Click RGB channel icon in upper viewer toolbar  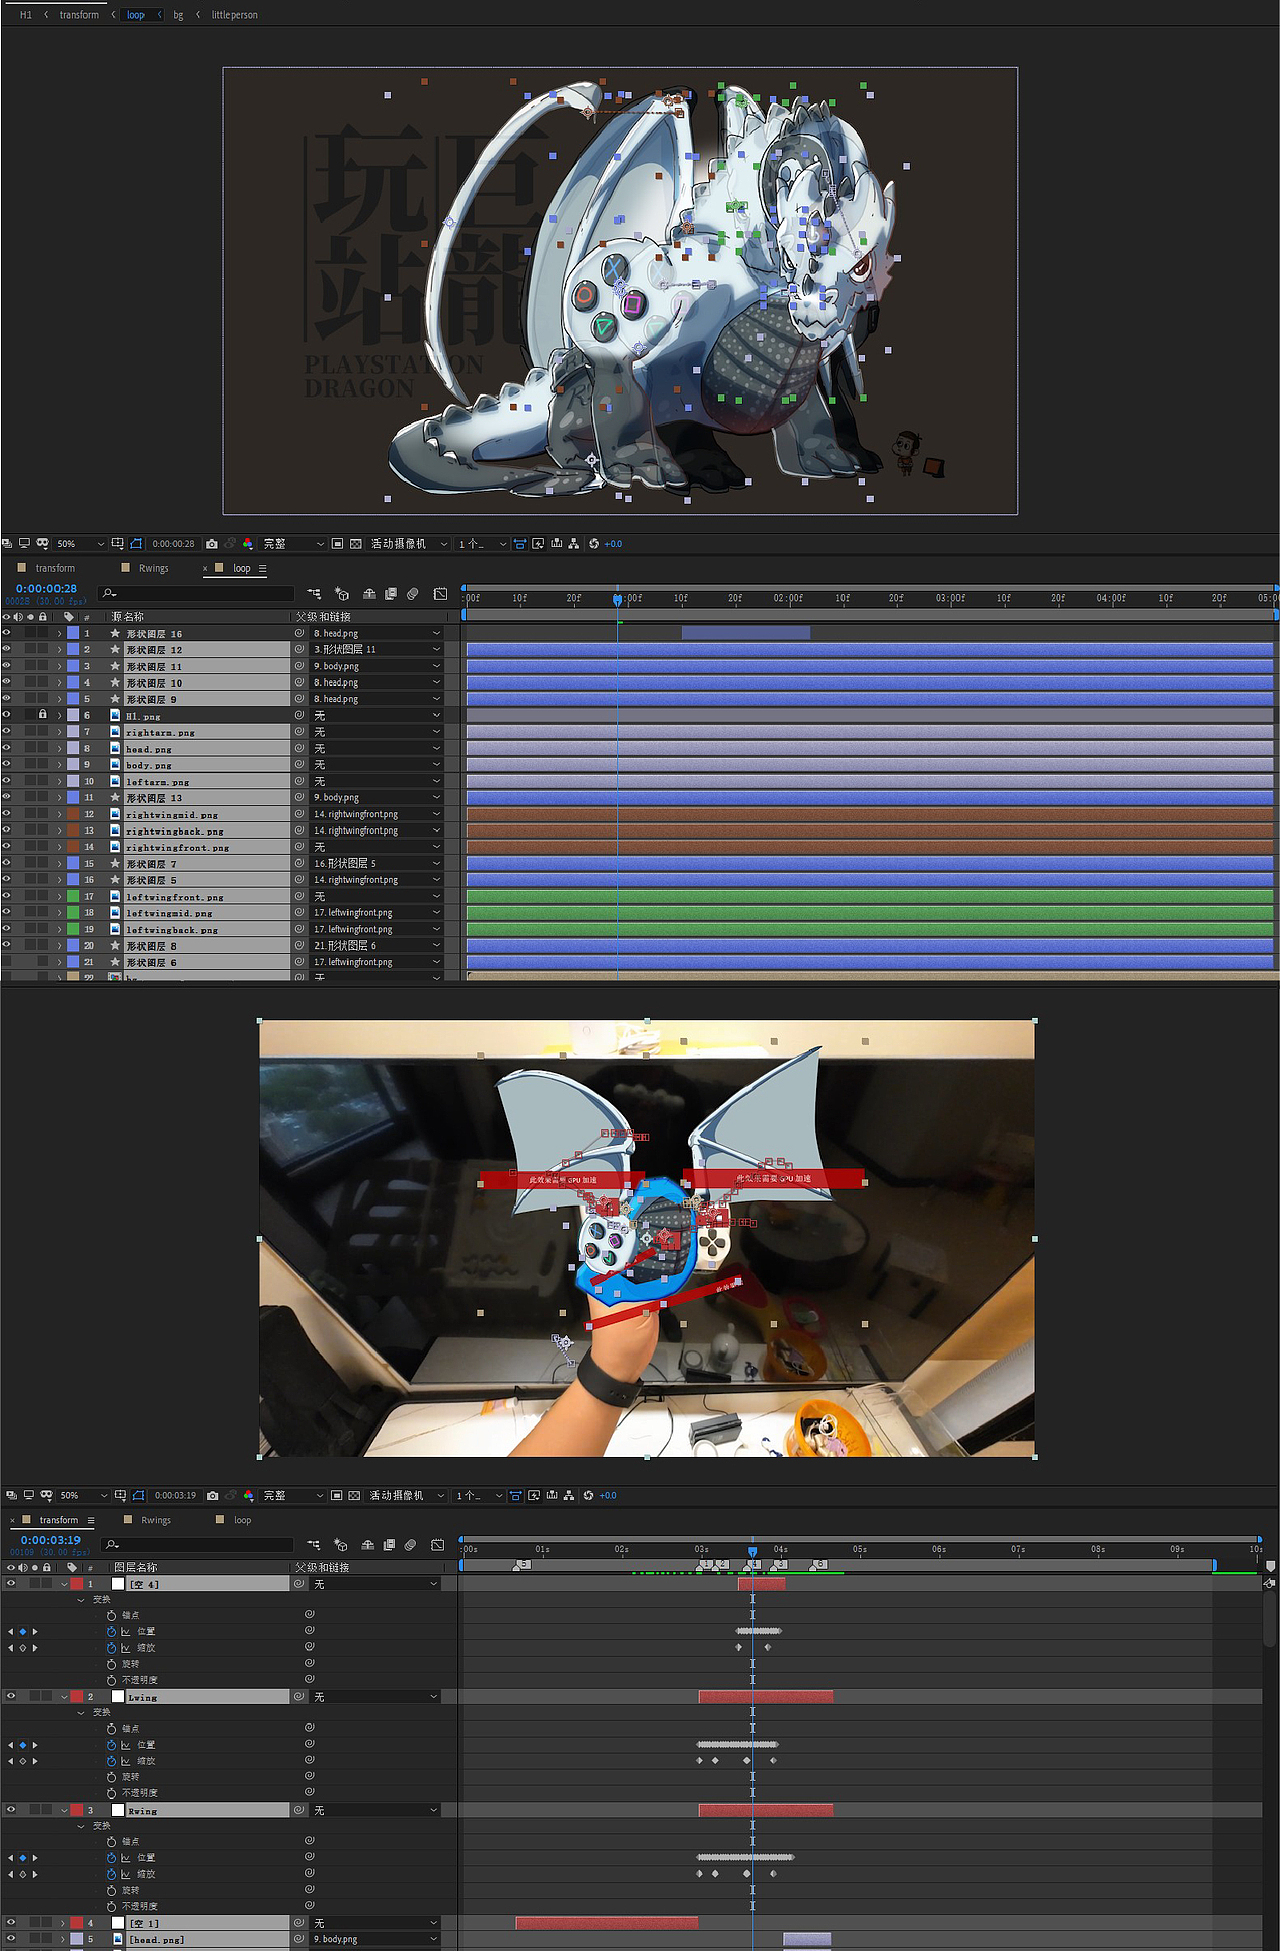pos(247,544)
